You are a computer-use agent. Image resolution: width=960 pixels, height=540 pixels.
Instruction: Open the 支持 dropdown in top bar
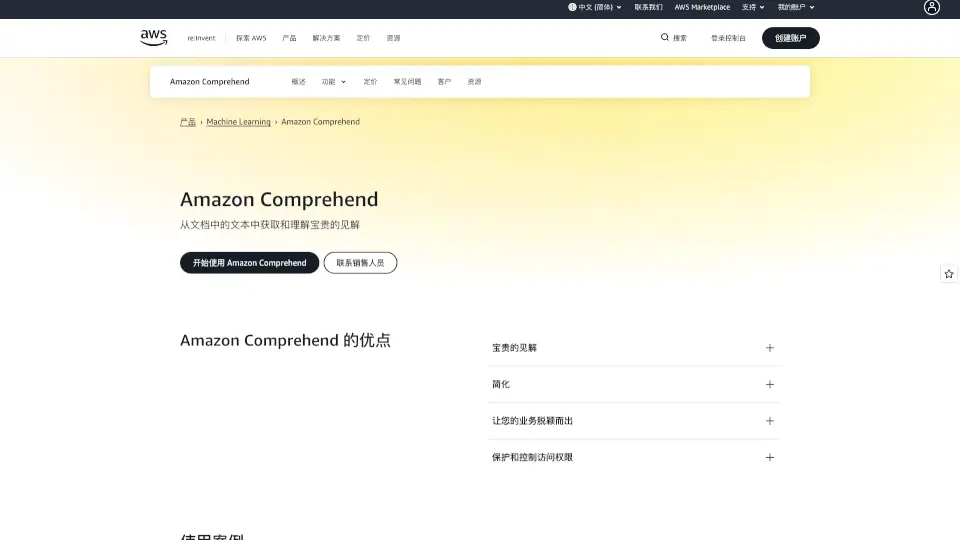click(753, 7)
